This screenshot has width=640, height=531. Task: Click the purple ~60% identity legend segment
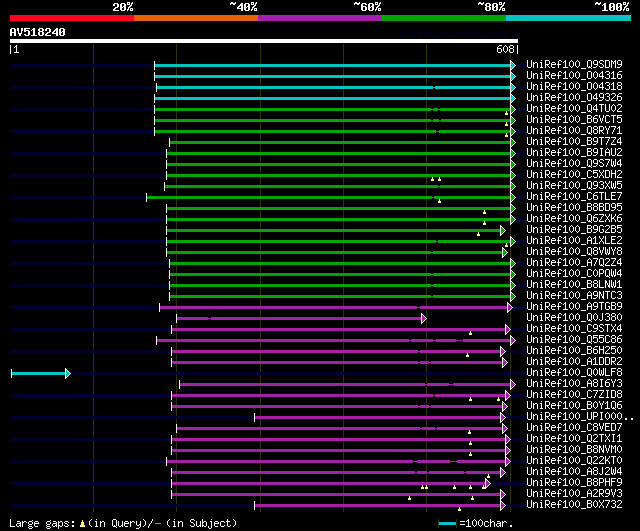(320, 18)
